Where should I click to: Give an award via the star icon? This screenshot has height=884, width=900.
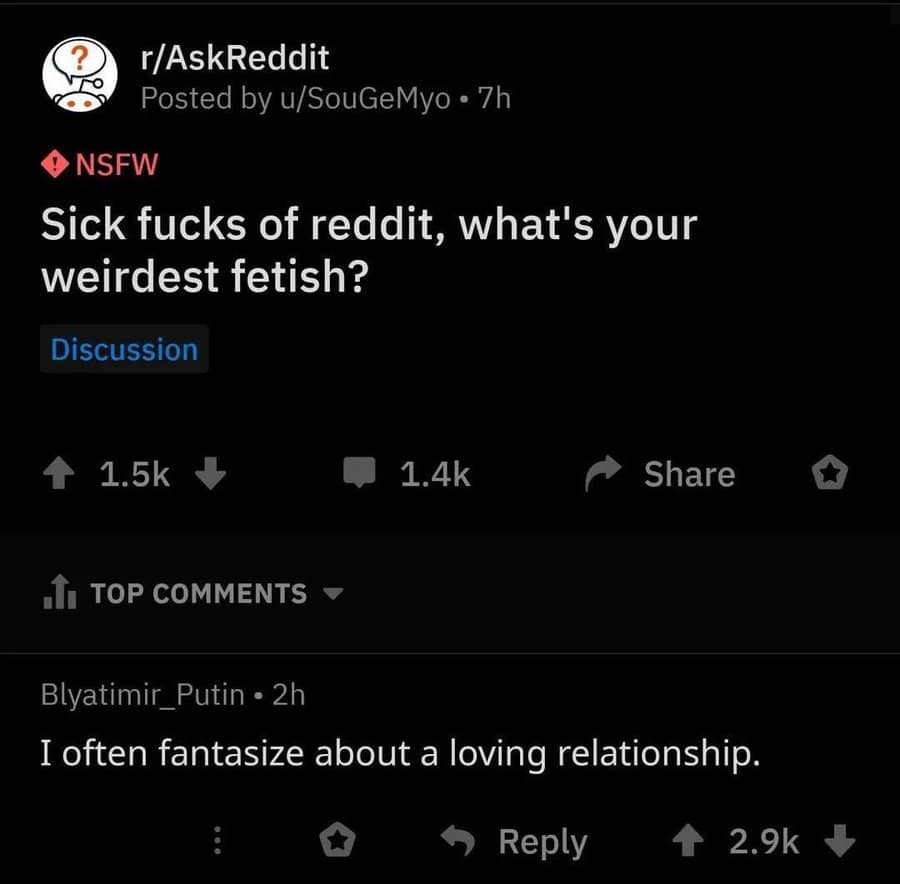pyautogui.click(x=828, y=474)
